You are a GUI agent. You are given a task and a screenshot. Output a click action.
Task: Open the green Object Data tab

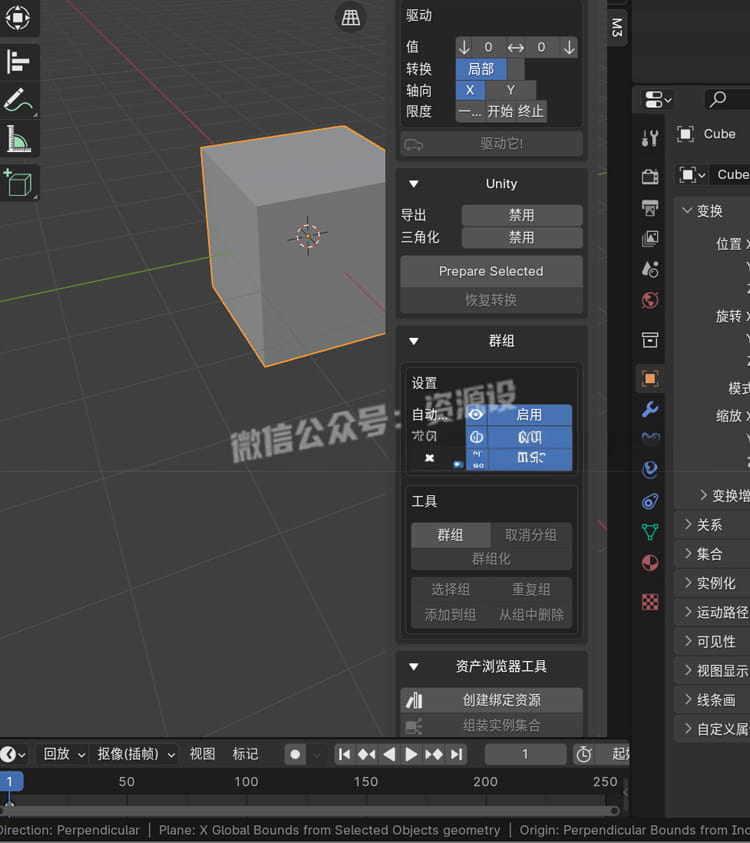[650, 532]
